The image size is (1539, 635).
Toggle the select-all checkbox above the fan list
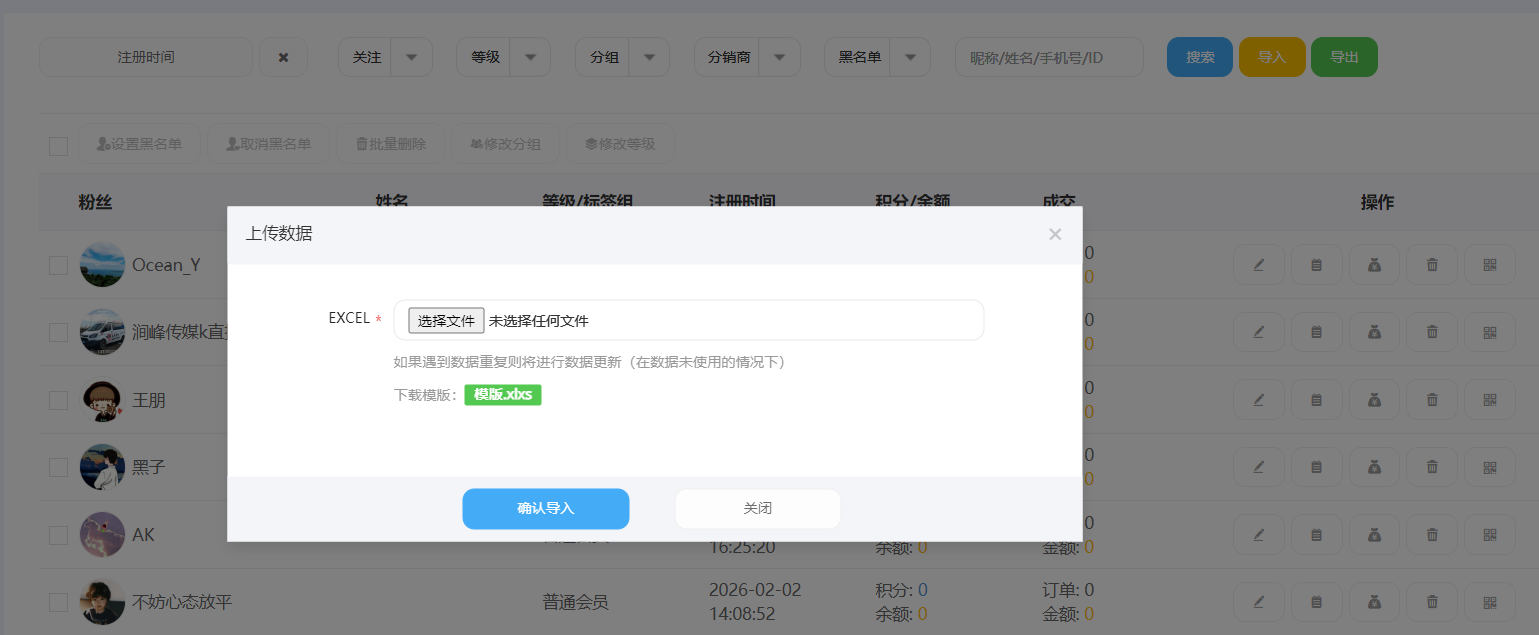[59, 146]
